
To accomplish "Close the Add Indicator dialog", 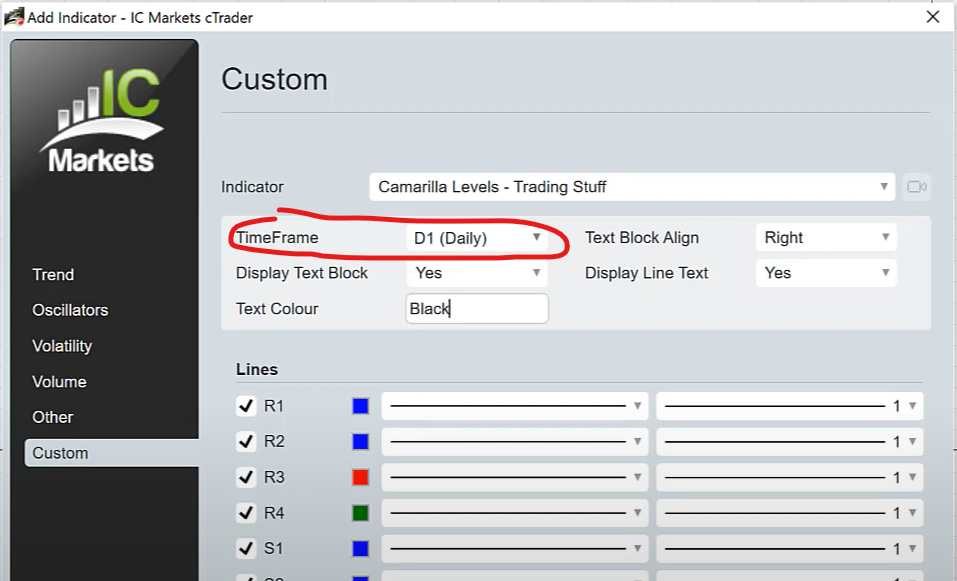I will pyautogui.click(x=933, y=16).
